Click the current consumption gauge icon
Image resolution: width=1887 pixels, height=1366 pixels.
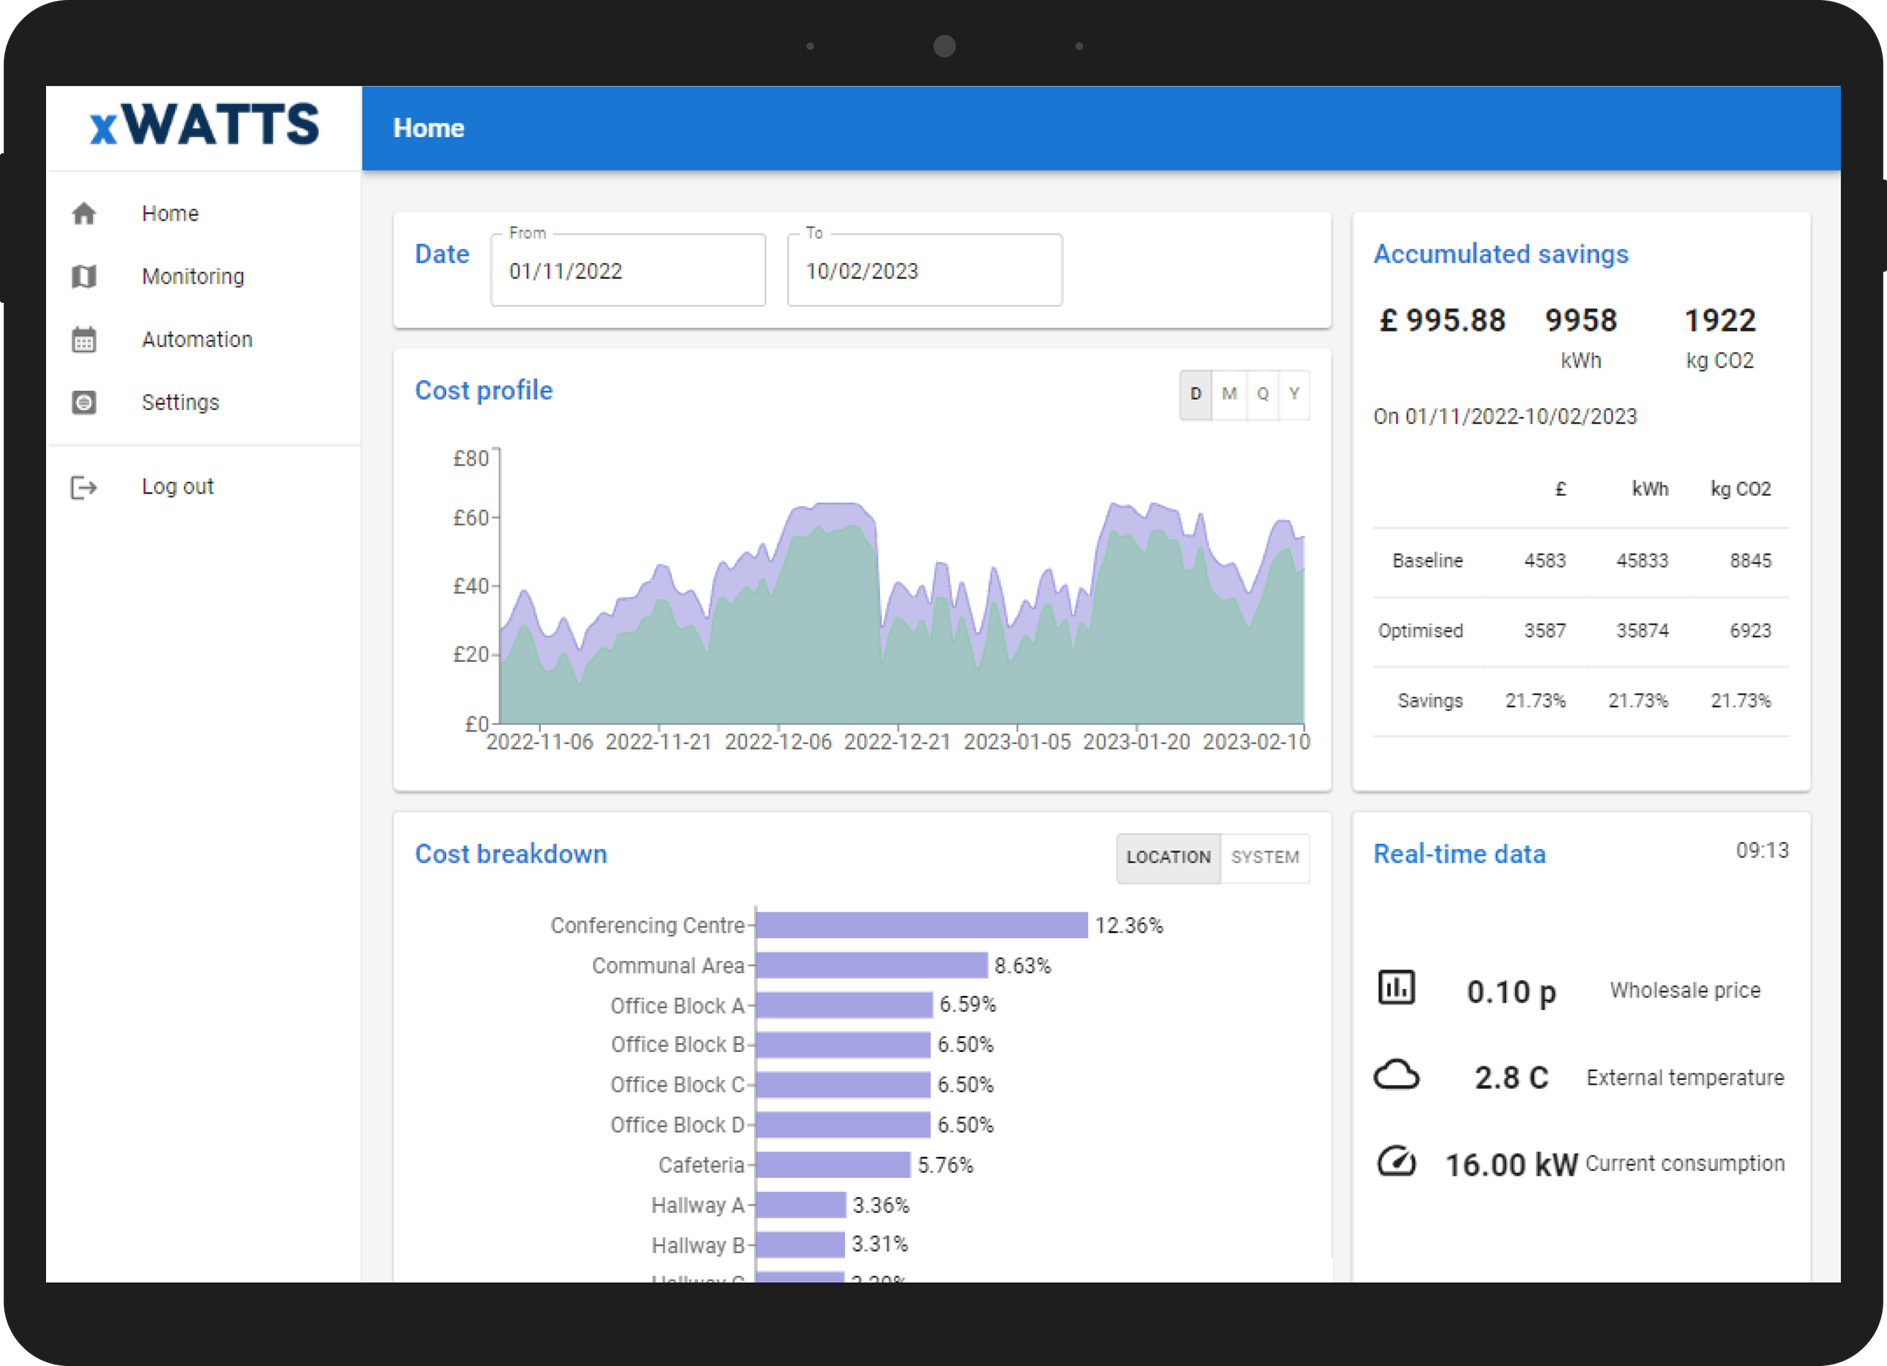[1396, 1162]
